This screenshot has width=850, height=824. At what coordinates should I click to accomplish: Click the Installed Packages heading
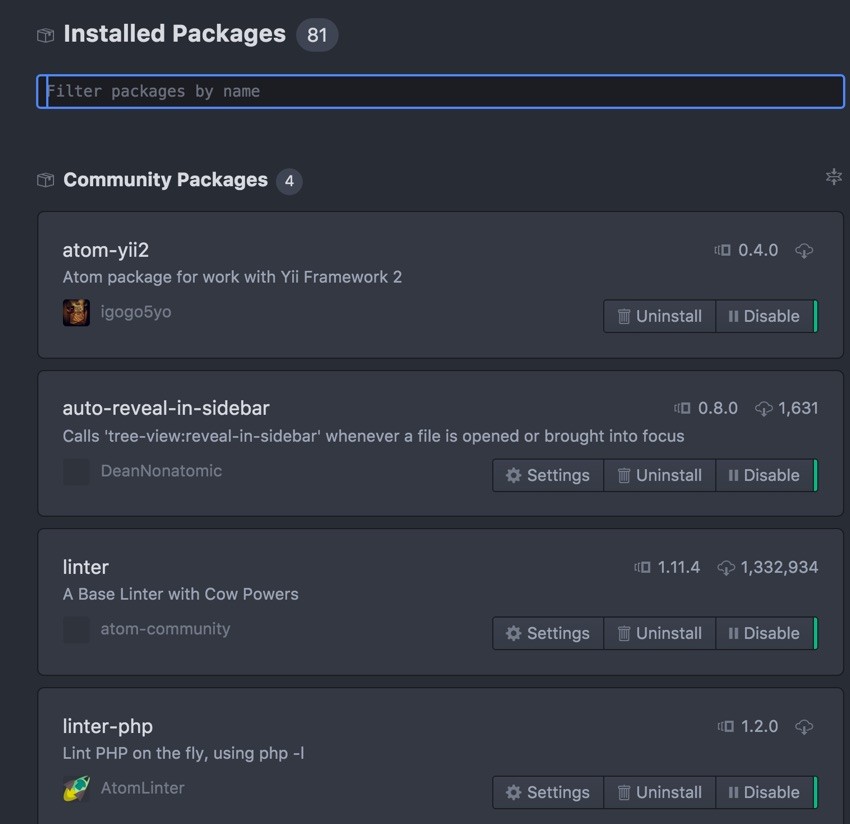[175, 34]
